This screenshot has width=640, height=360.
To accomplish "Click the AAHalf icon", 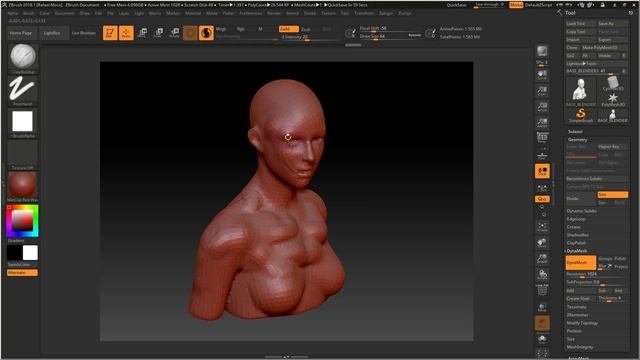I will (x=542, y=123).
